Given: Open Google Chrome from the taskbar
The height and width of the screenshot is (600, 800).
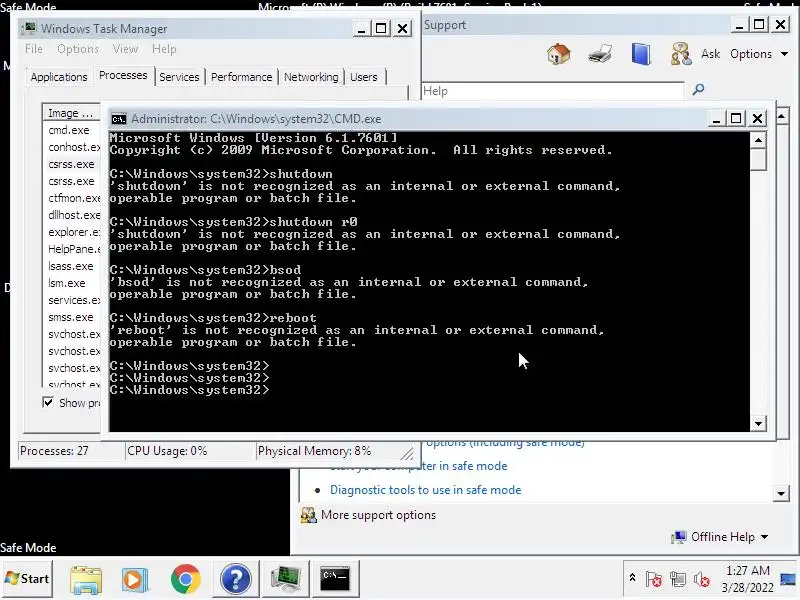Looking at the screenshot, I should tap(186, 579).
